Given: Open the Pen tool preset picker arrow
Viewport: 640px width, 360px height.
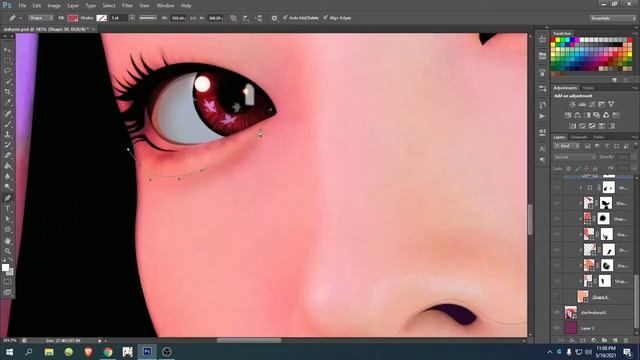Looking at the screenshot, I should 20,18.
